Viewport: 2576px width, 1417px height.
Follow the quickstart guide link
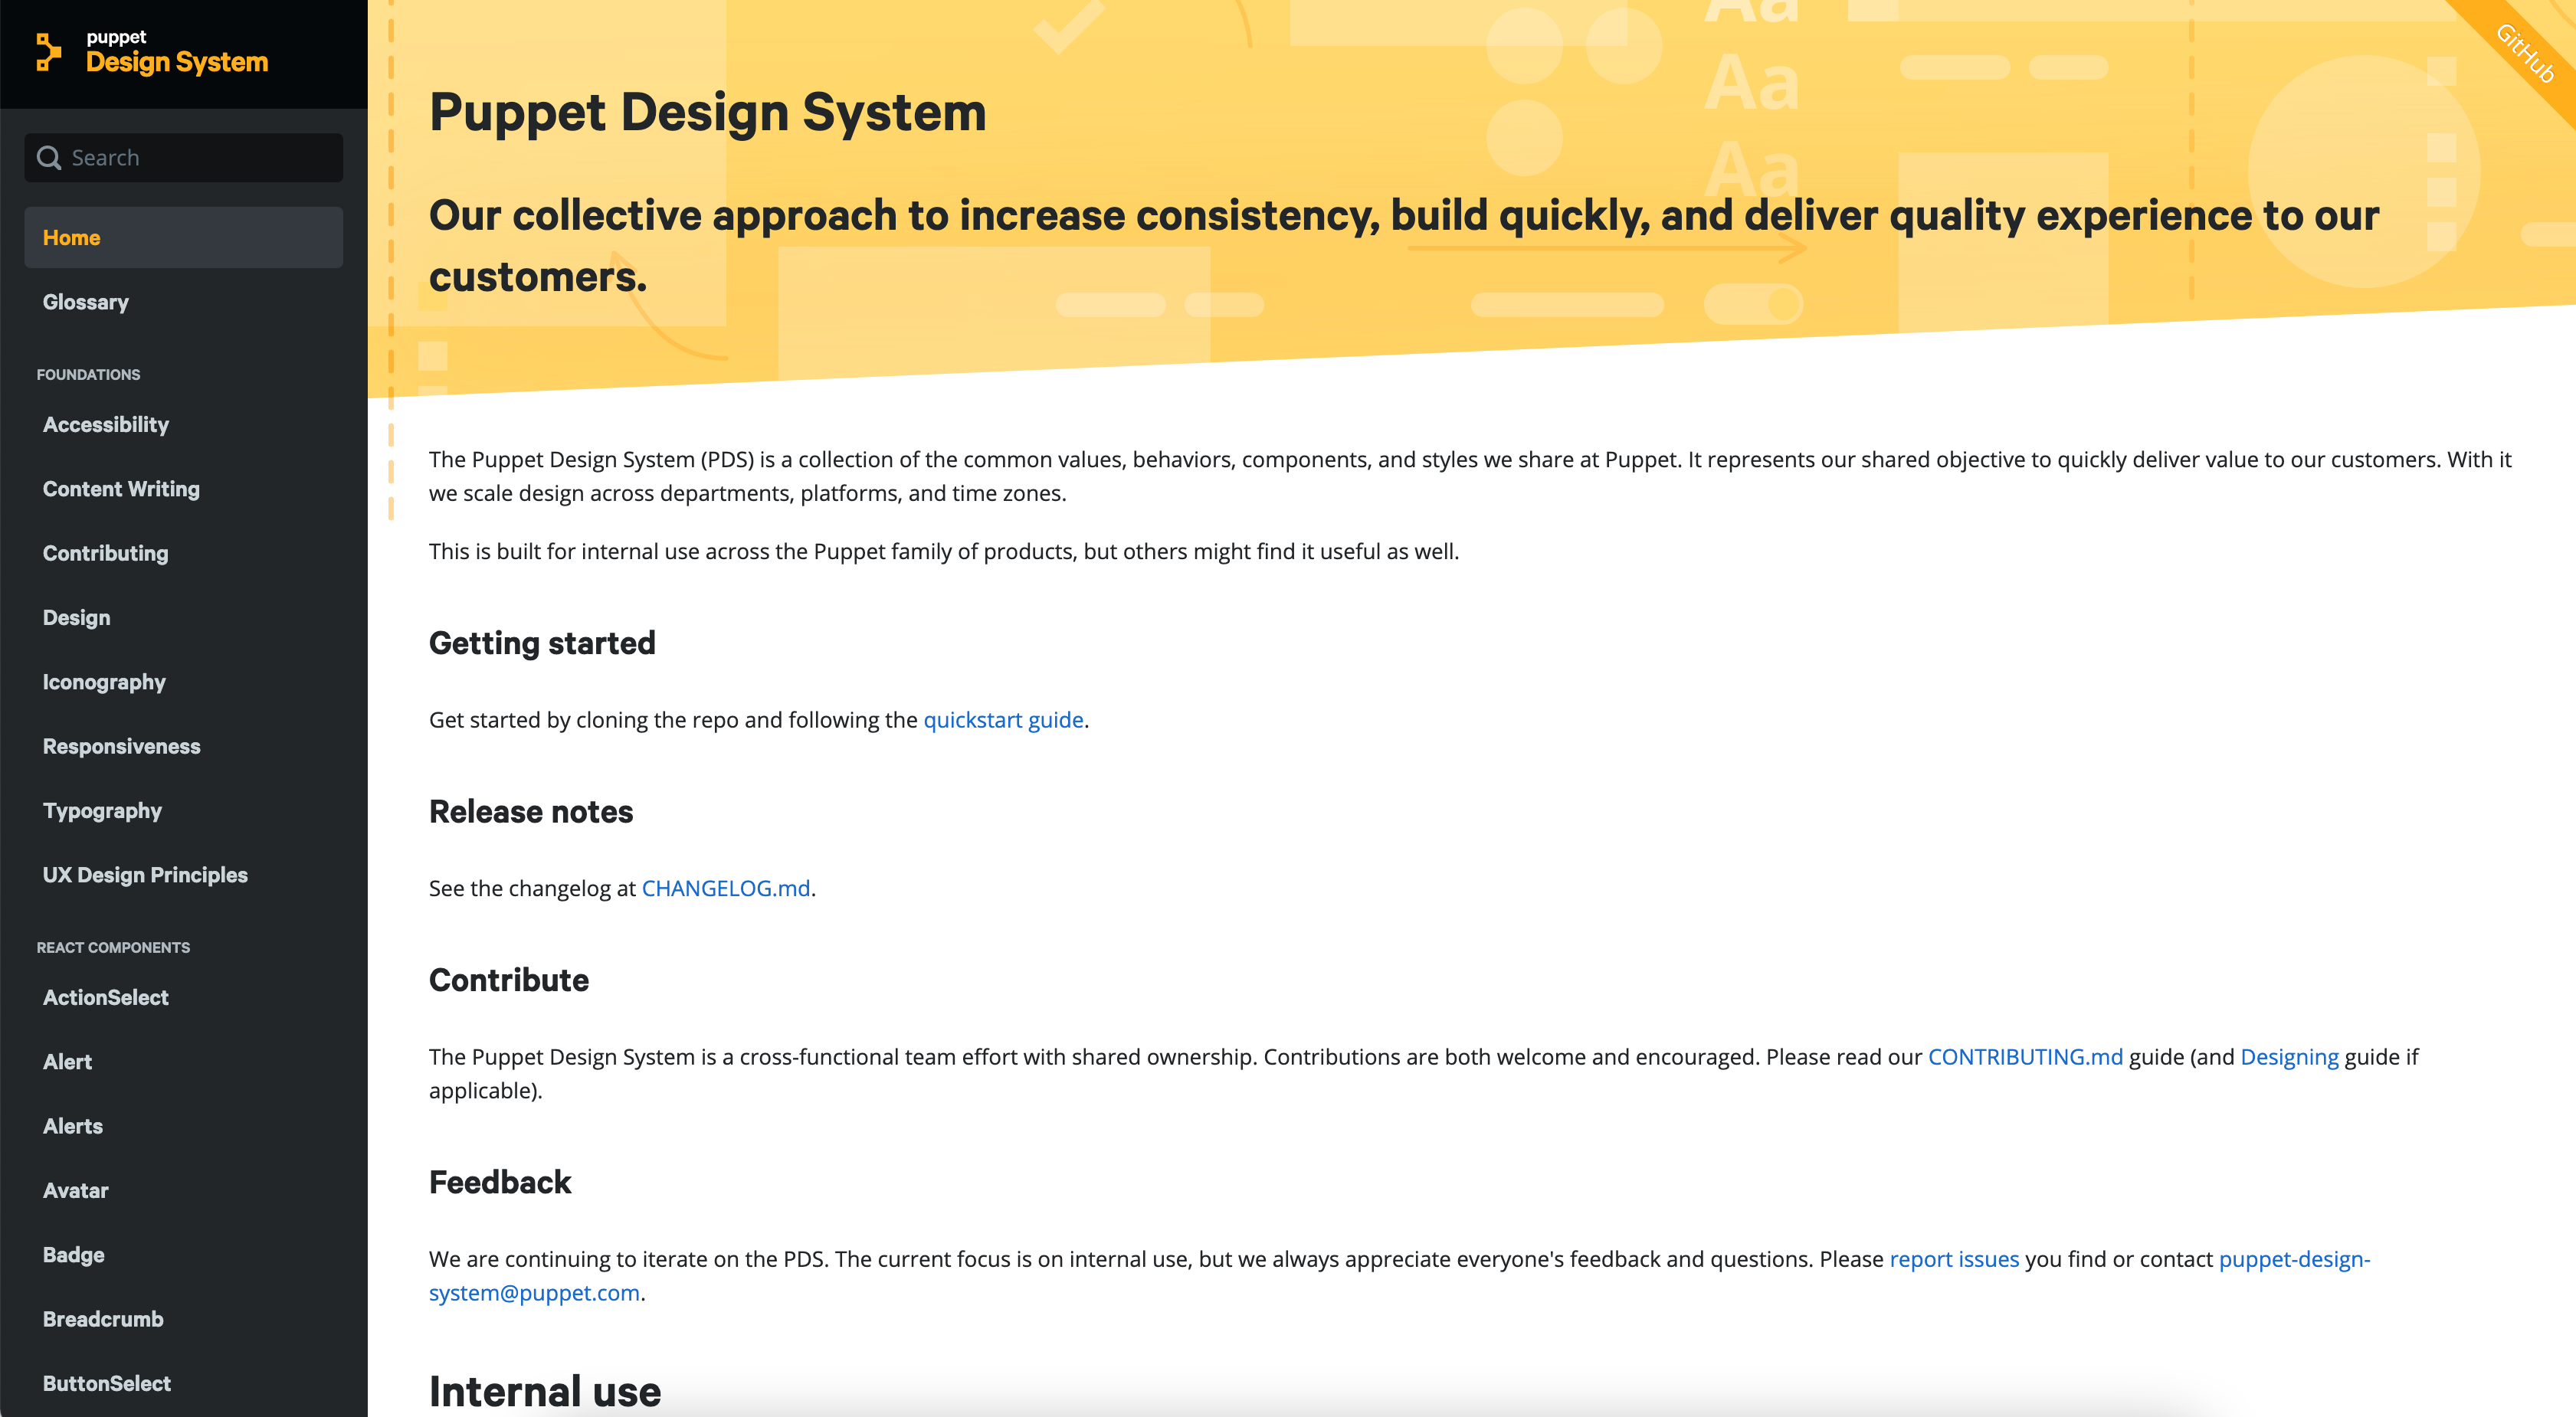[1003, 720]
